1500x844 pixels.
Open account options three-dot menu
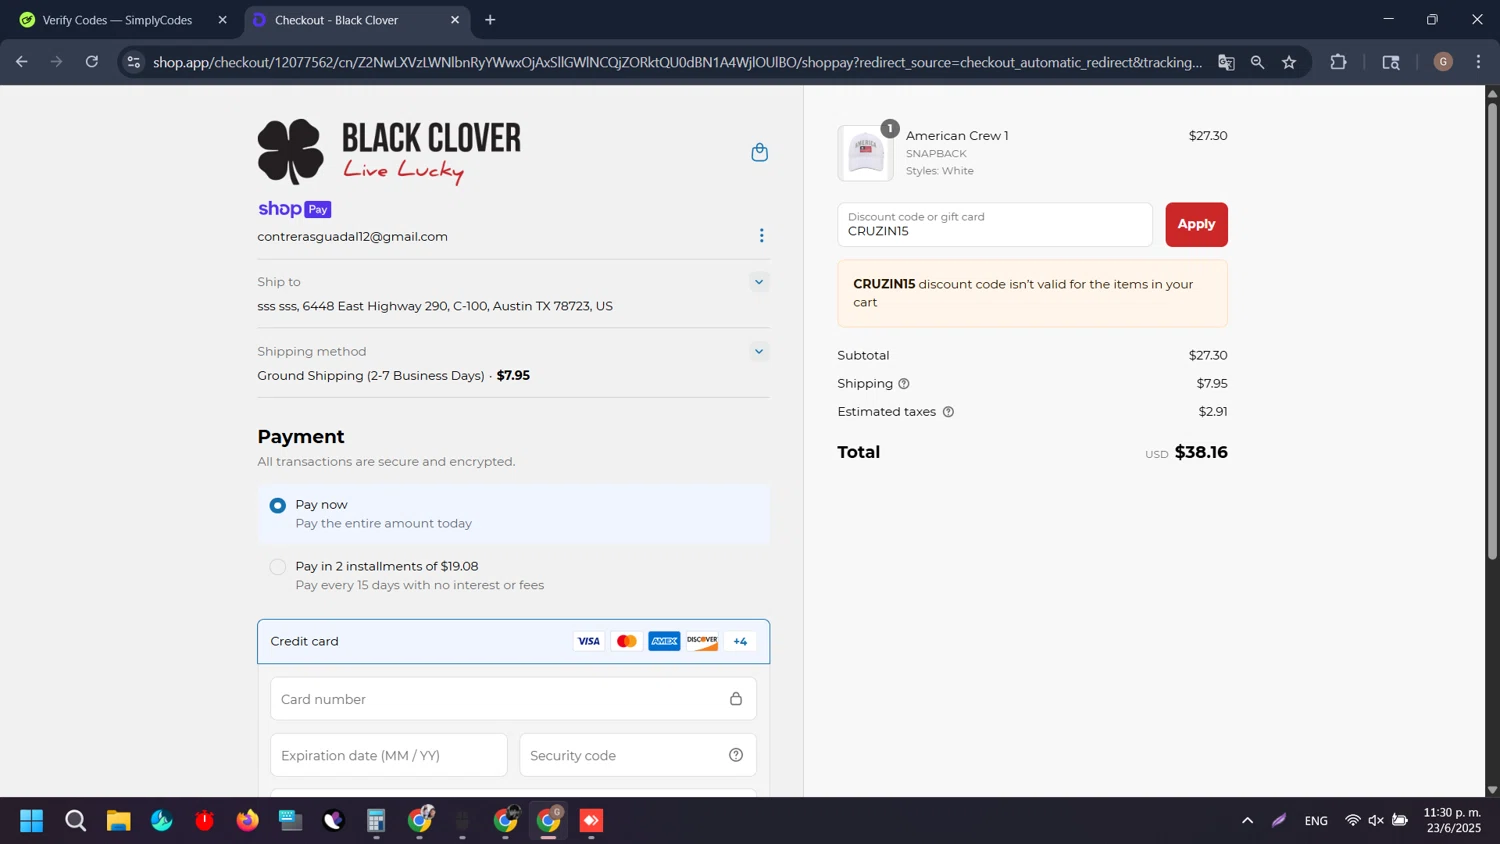point(762,236)
